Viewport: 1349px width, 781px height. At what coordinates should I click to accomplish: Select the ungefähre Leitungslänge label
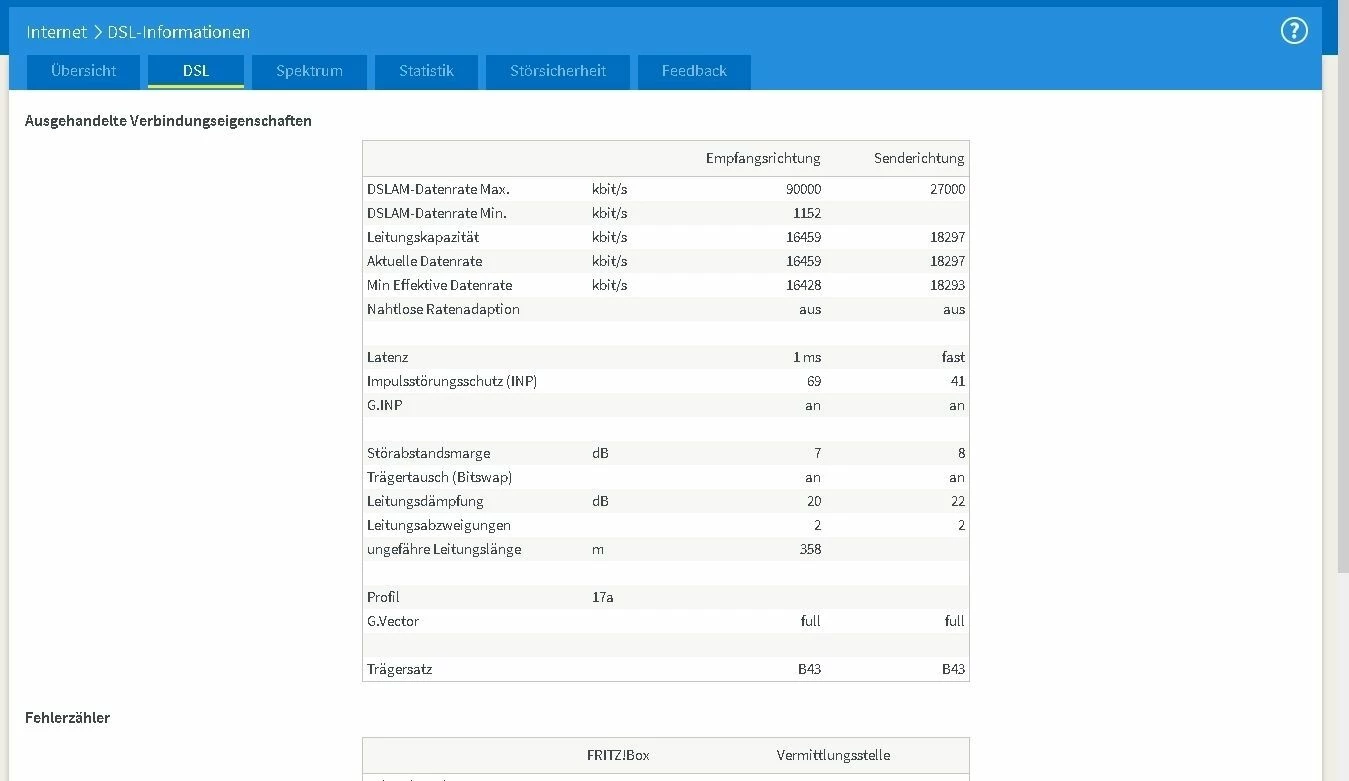[444, 549]
